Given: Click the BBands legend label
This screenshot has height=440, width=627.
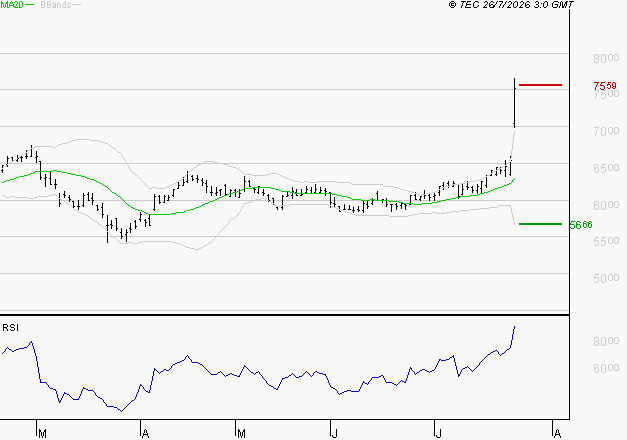Looking at the screenshot, I should point(56,5).
